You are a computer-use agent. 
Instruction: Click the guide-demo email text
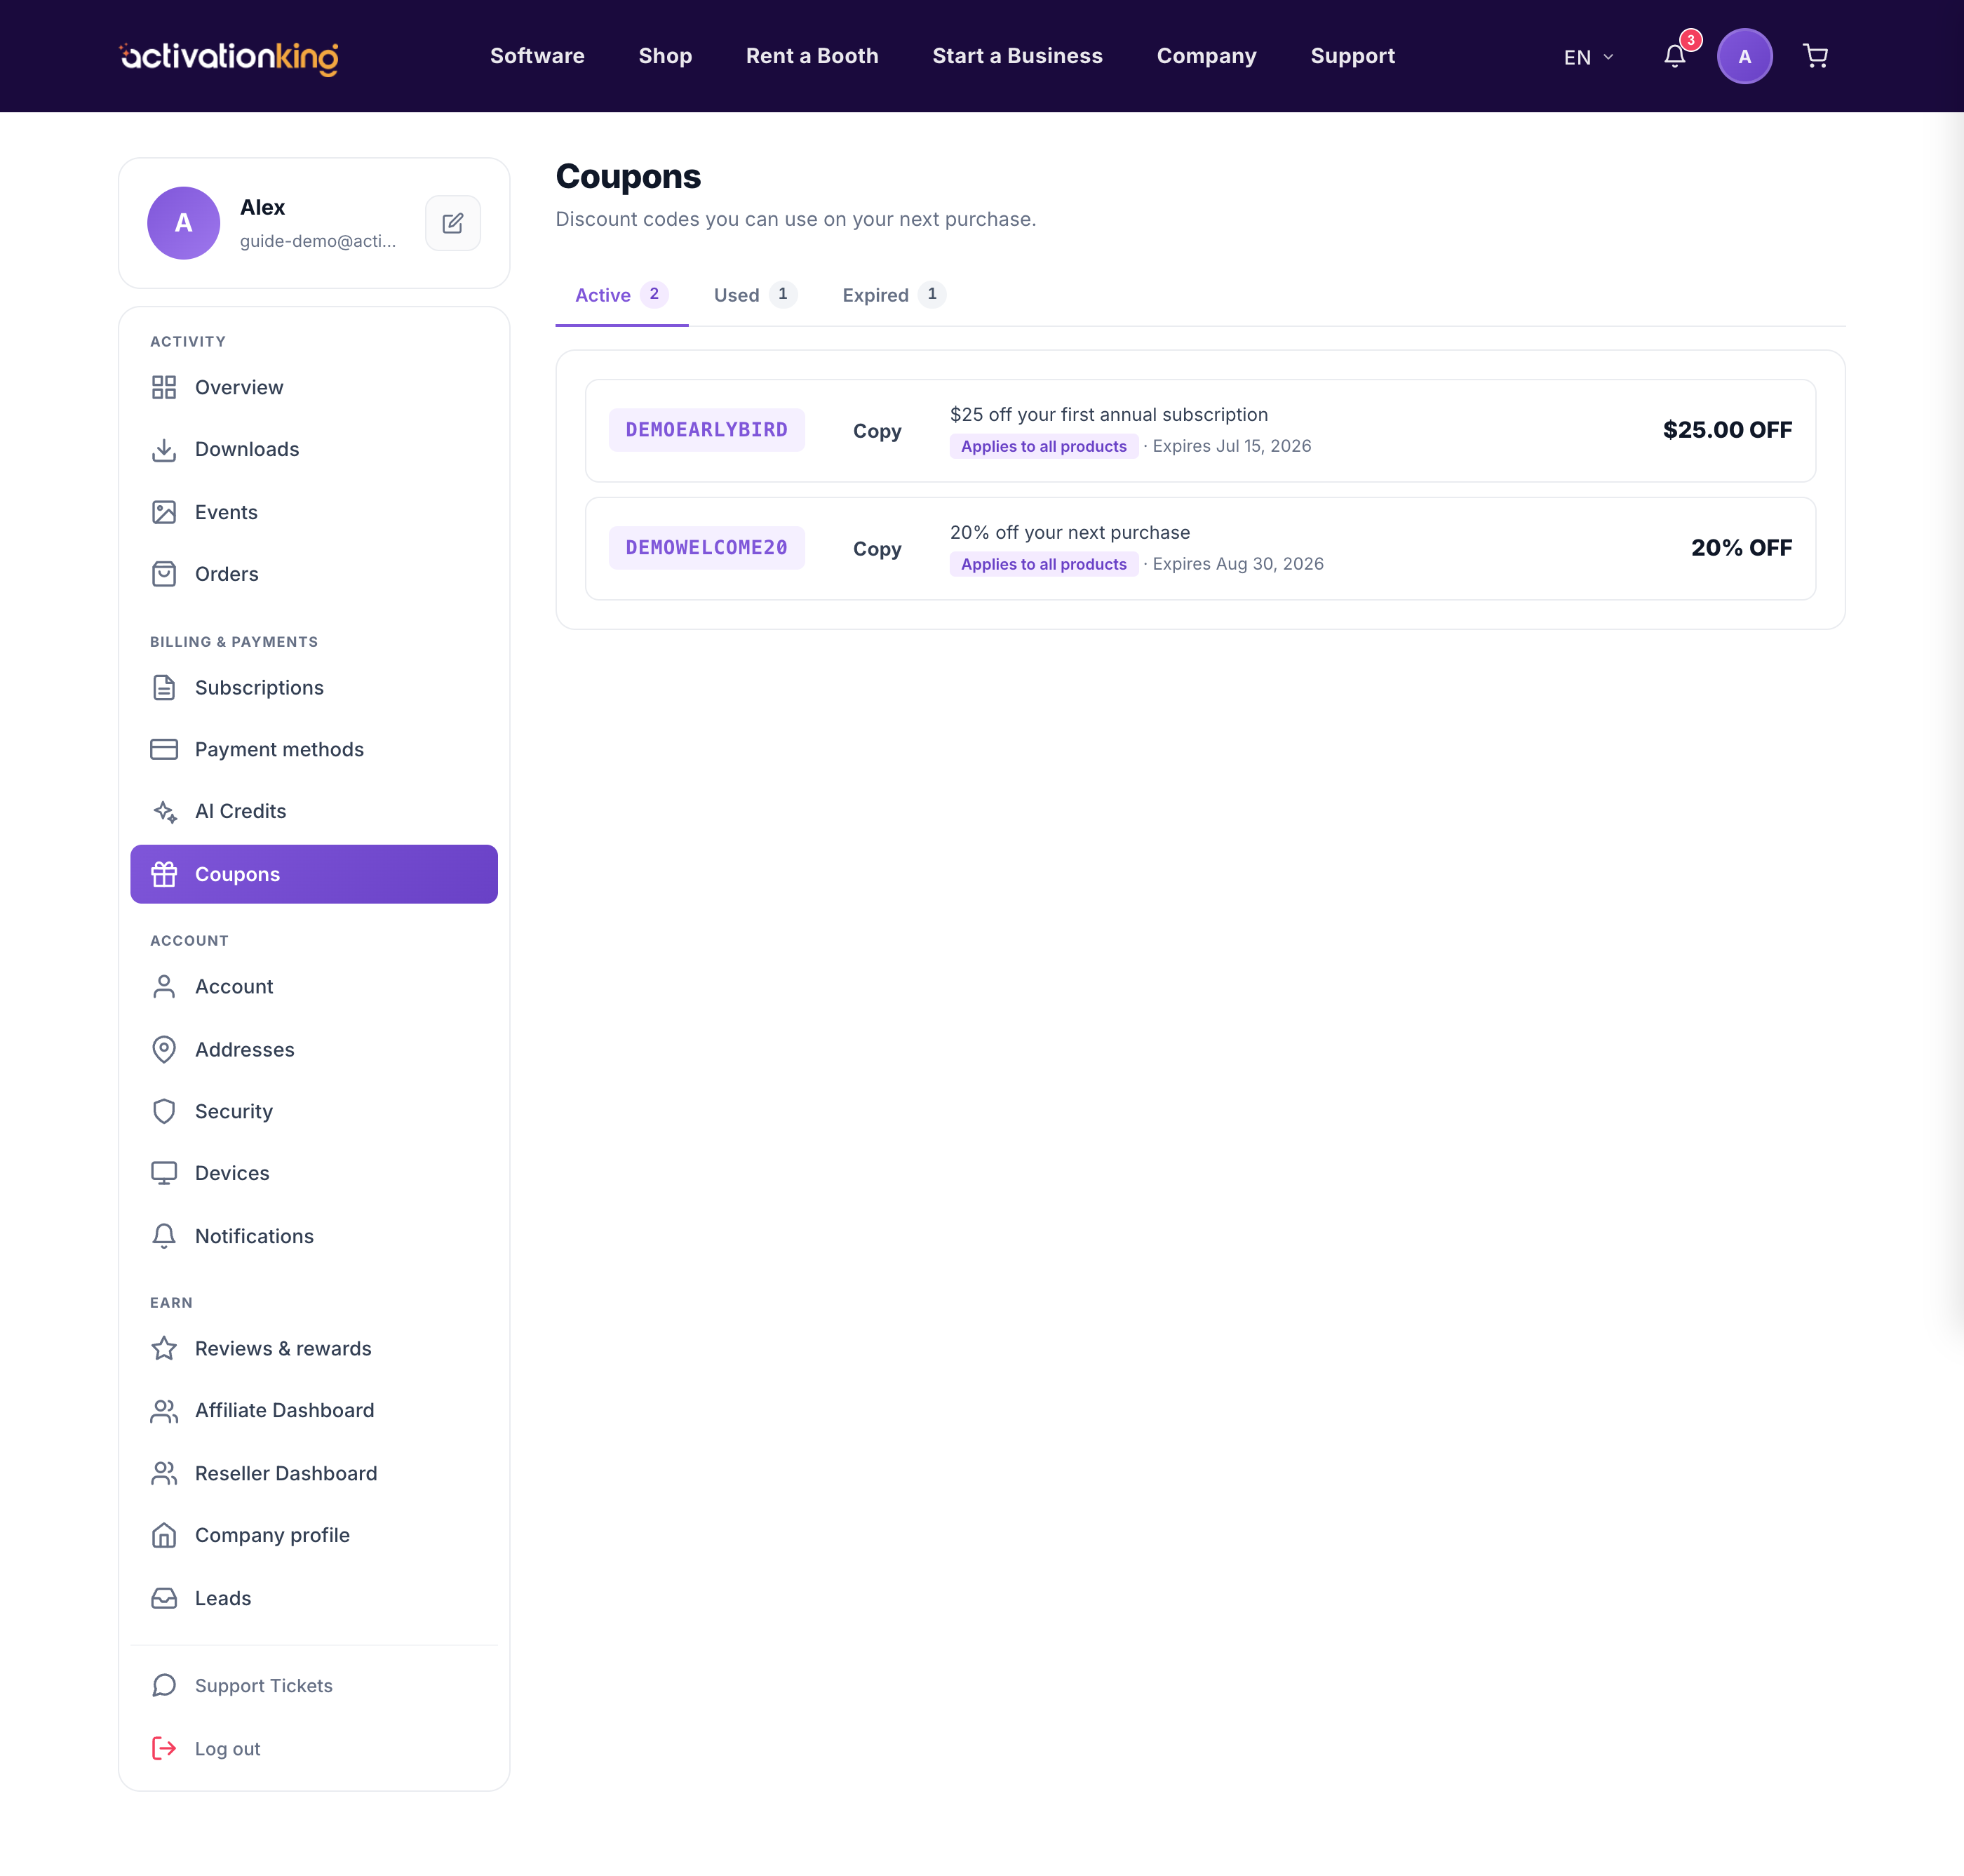[318, 241]
